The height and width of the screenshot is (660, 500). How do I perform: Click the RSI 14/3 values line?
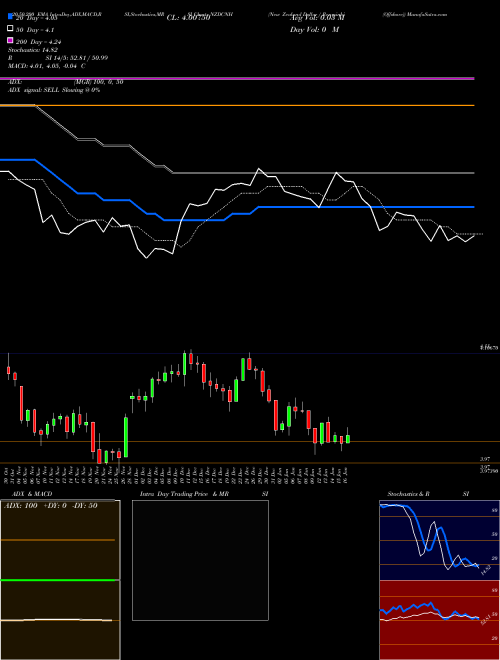point(58,58)
